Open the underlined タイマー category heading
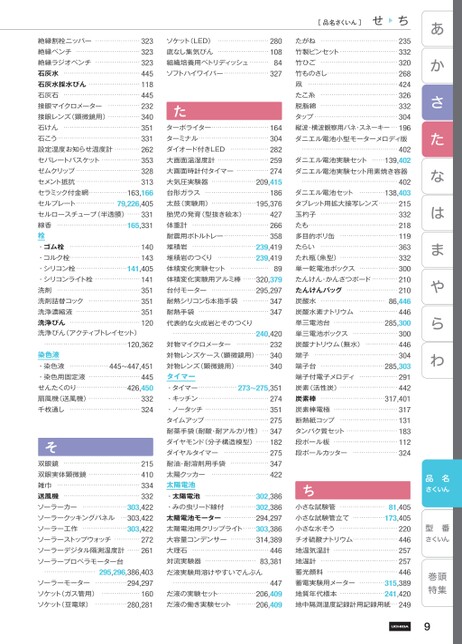Image resolution: width=462 pixels, height=644 pixels. pos(181,377)
